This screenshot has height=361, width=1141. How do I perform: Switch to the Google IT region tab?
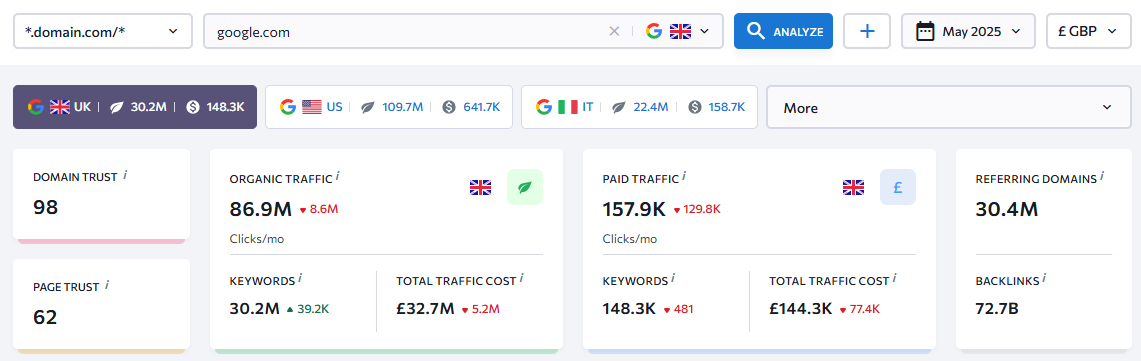pos(640,107)
